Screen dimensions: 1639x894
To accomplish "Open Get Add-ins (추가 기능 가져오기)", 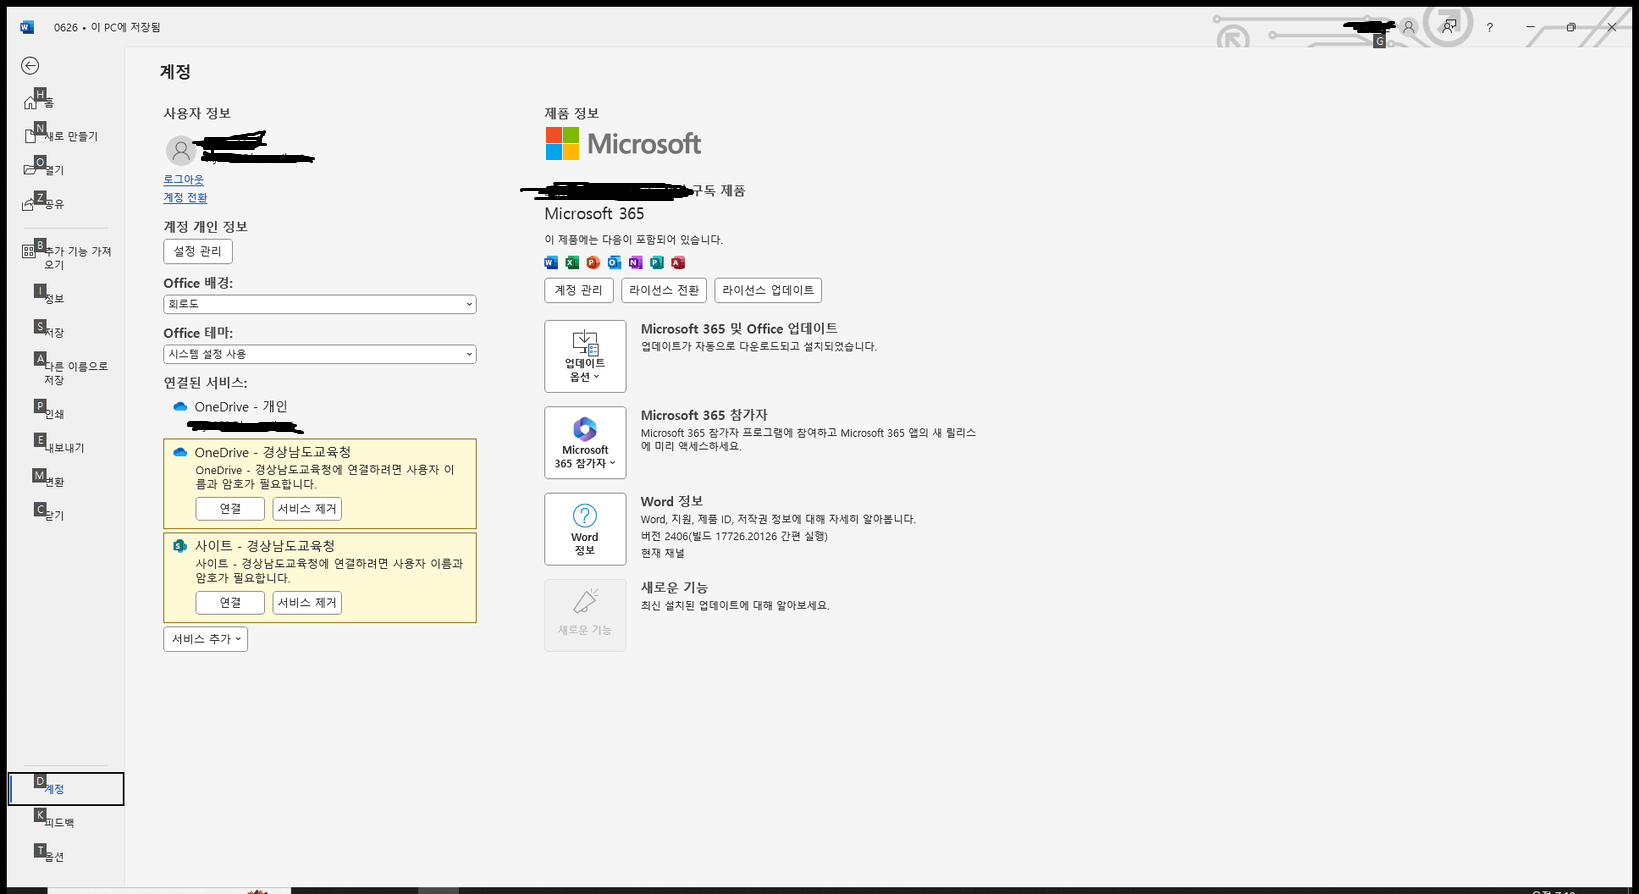I will point(66,258).
